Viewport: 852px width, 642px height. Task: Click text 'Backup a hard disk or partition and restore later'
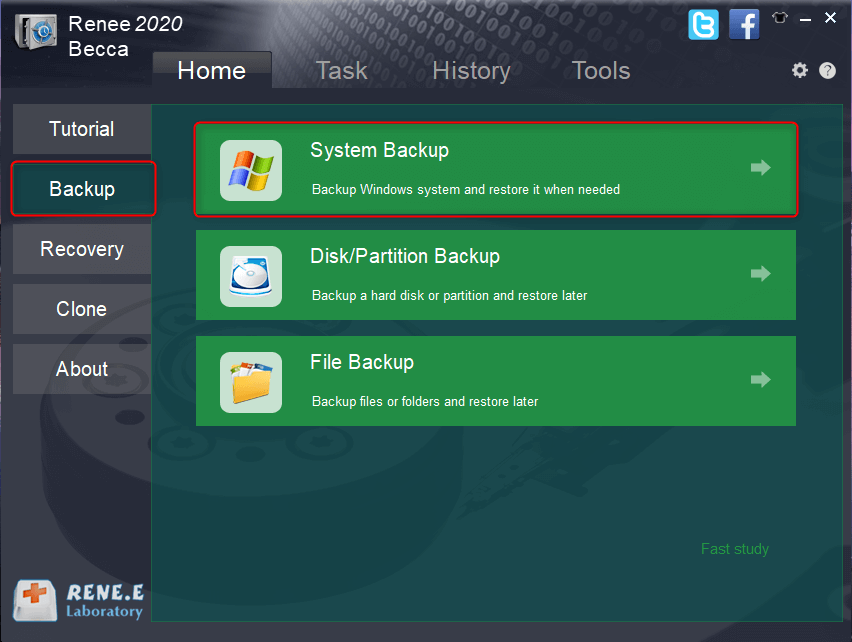(x=449, y=295)
